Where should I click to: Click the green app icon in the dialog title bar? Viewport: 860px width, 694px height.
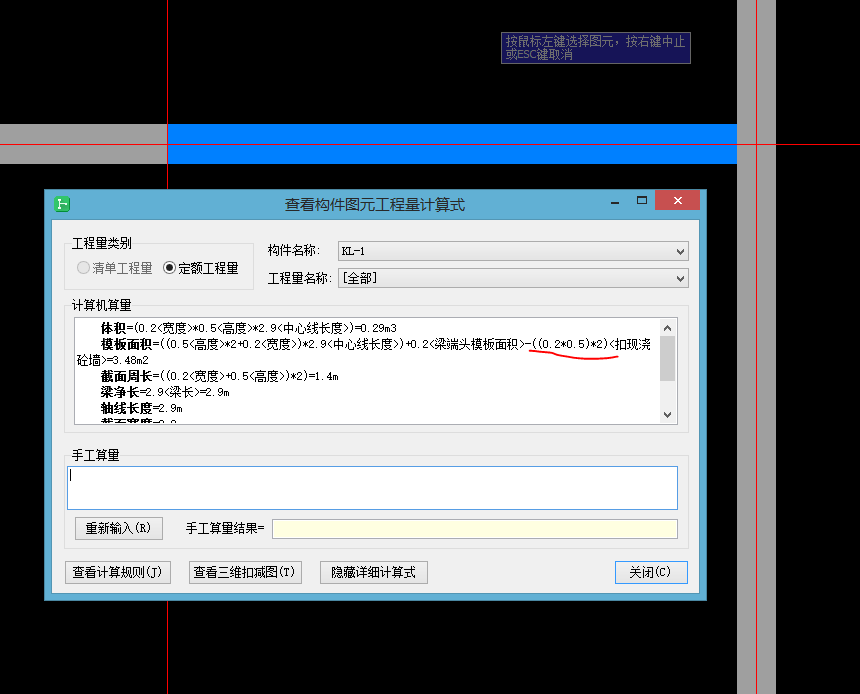[62, 204]
